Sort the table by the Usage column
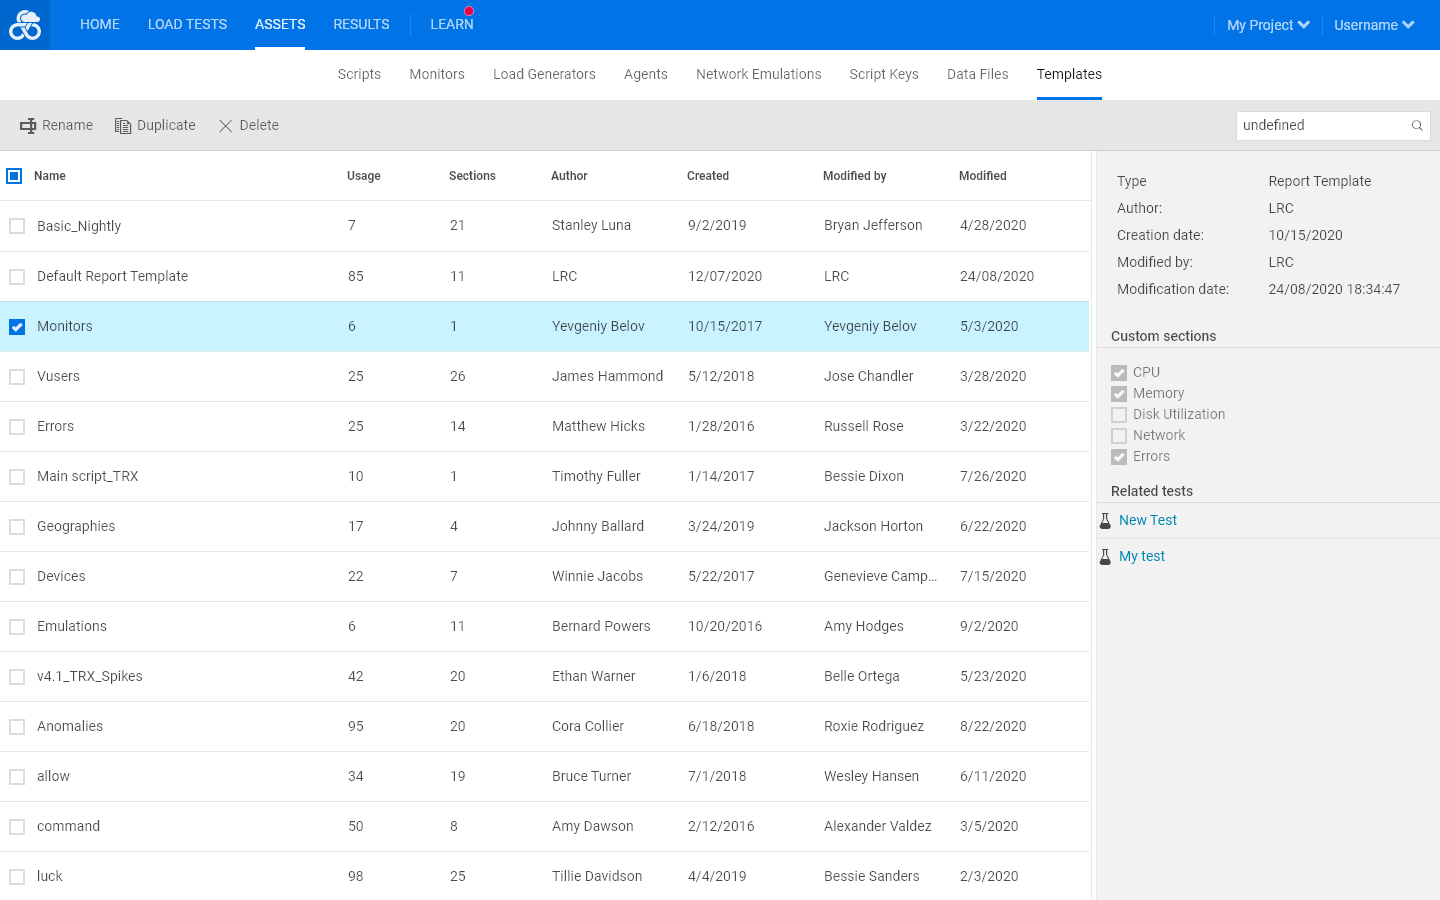This screenshot has height=900, width=1440. pos(364,176)
